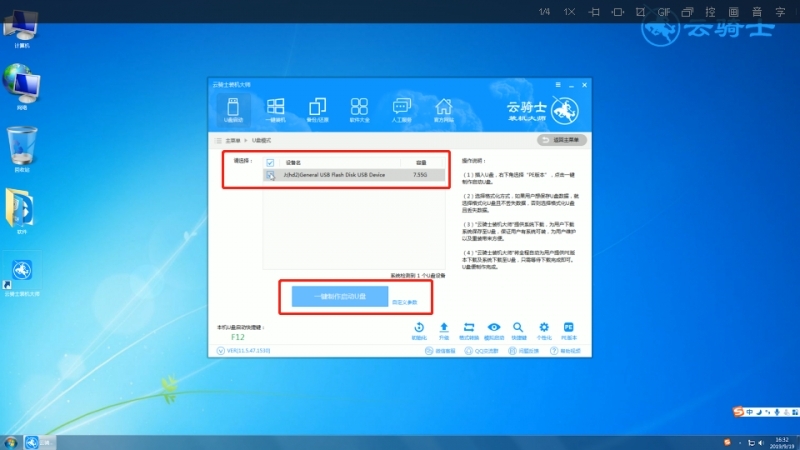Toggle the select-all checkbox in device header

(x=270, y=163)
